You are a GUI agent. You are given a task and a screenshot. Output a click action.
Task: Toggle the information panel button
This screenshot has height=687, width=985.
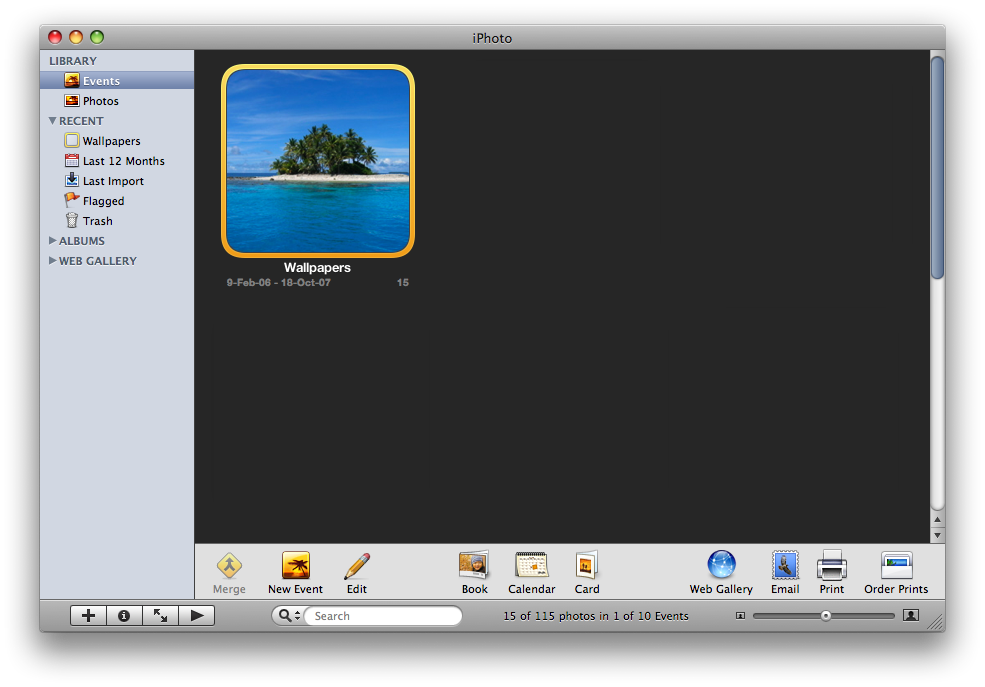(x=124, y=616)
